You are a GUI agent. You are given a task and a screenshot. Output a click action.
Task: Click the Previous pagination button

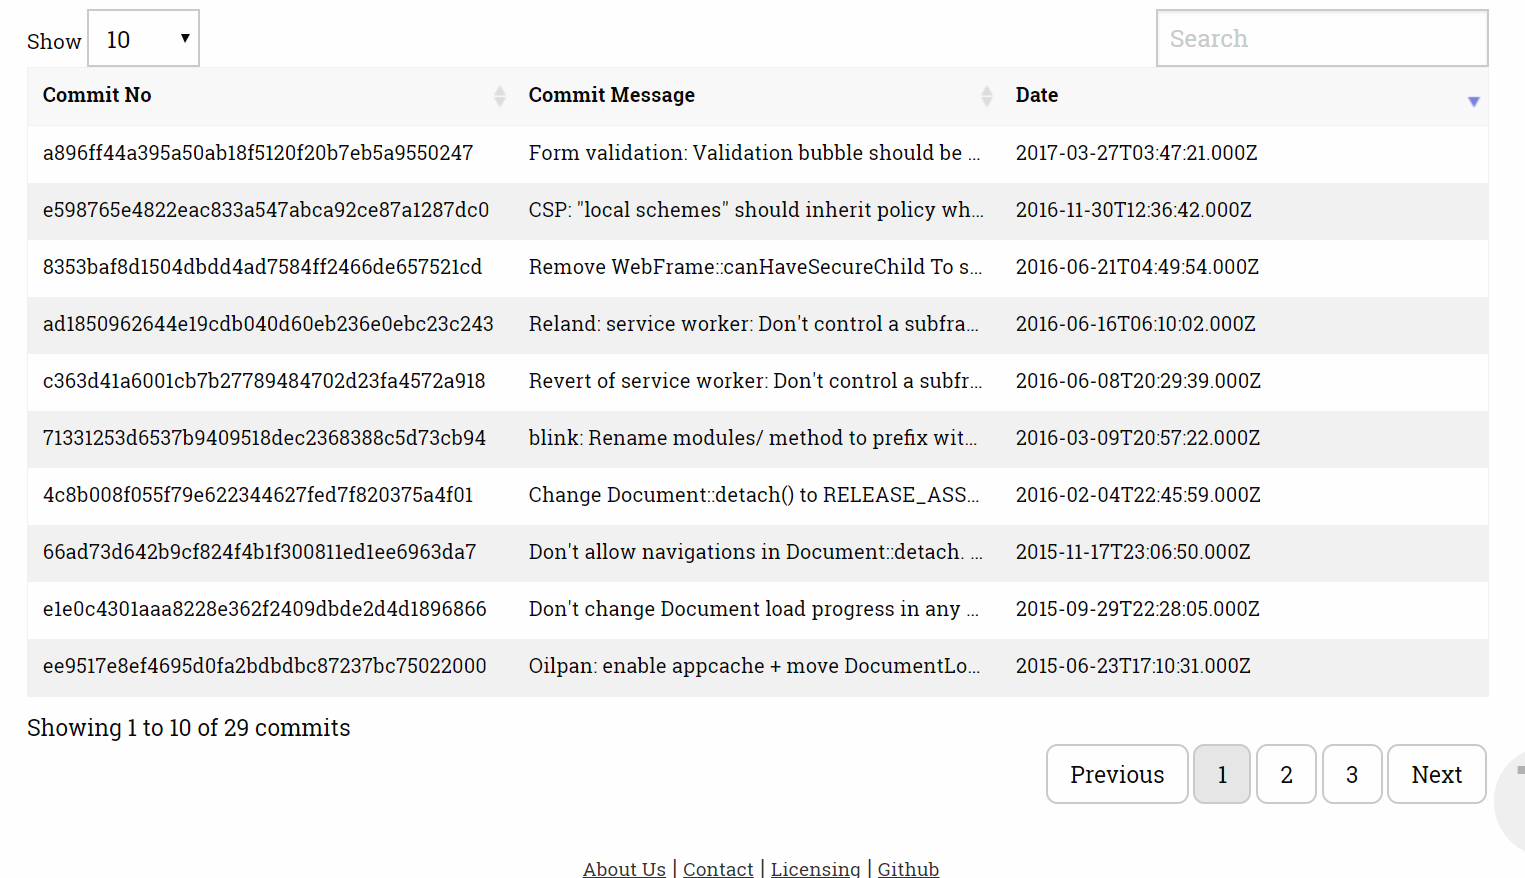click(1117, 773)
